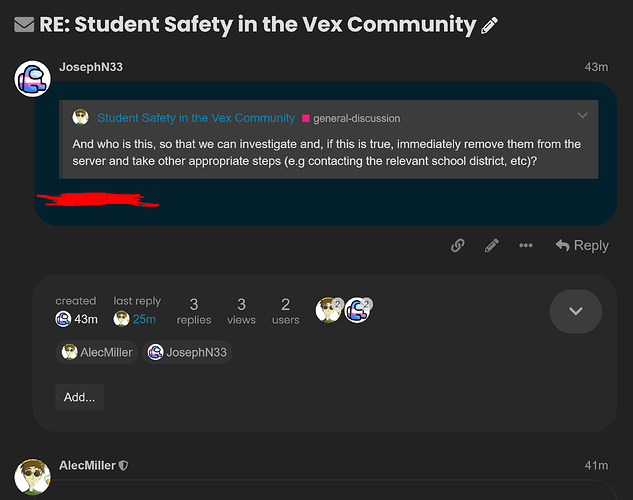Open quoted topic Student Safety link
This screenshot has height=500, width=633.
click(x=196, y=118)
